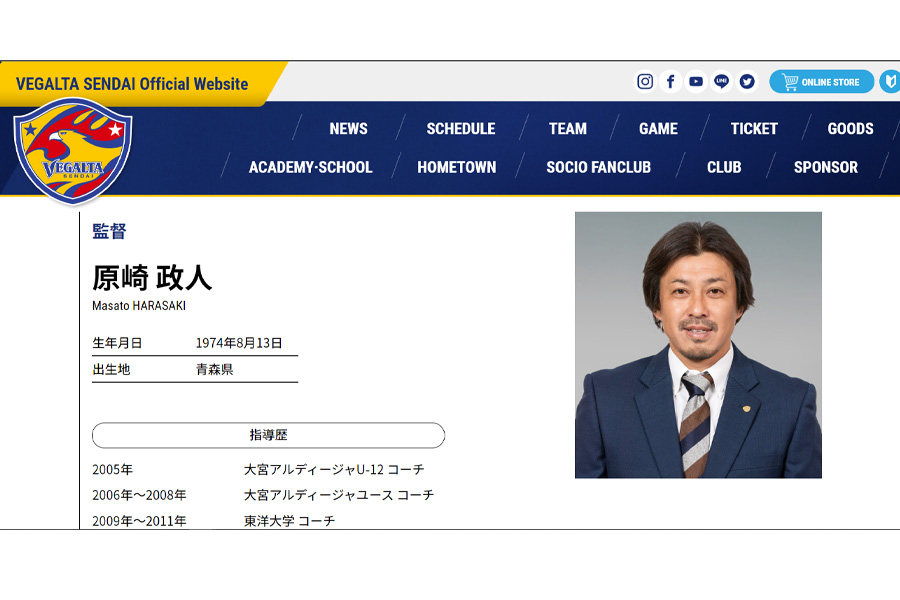Open the GOODS menu
The image size is (900, 600).
point(850,129)
